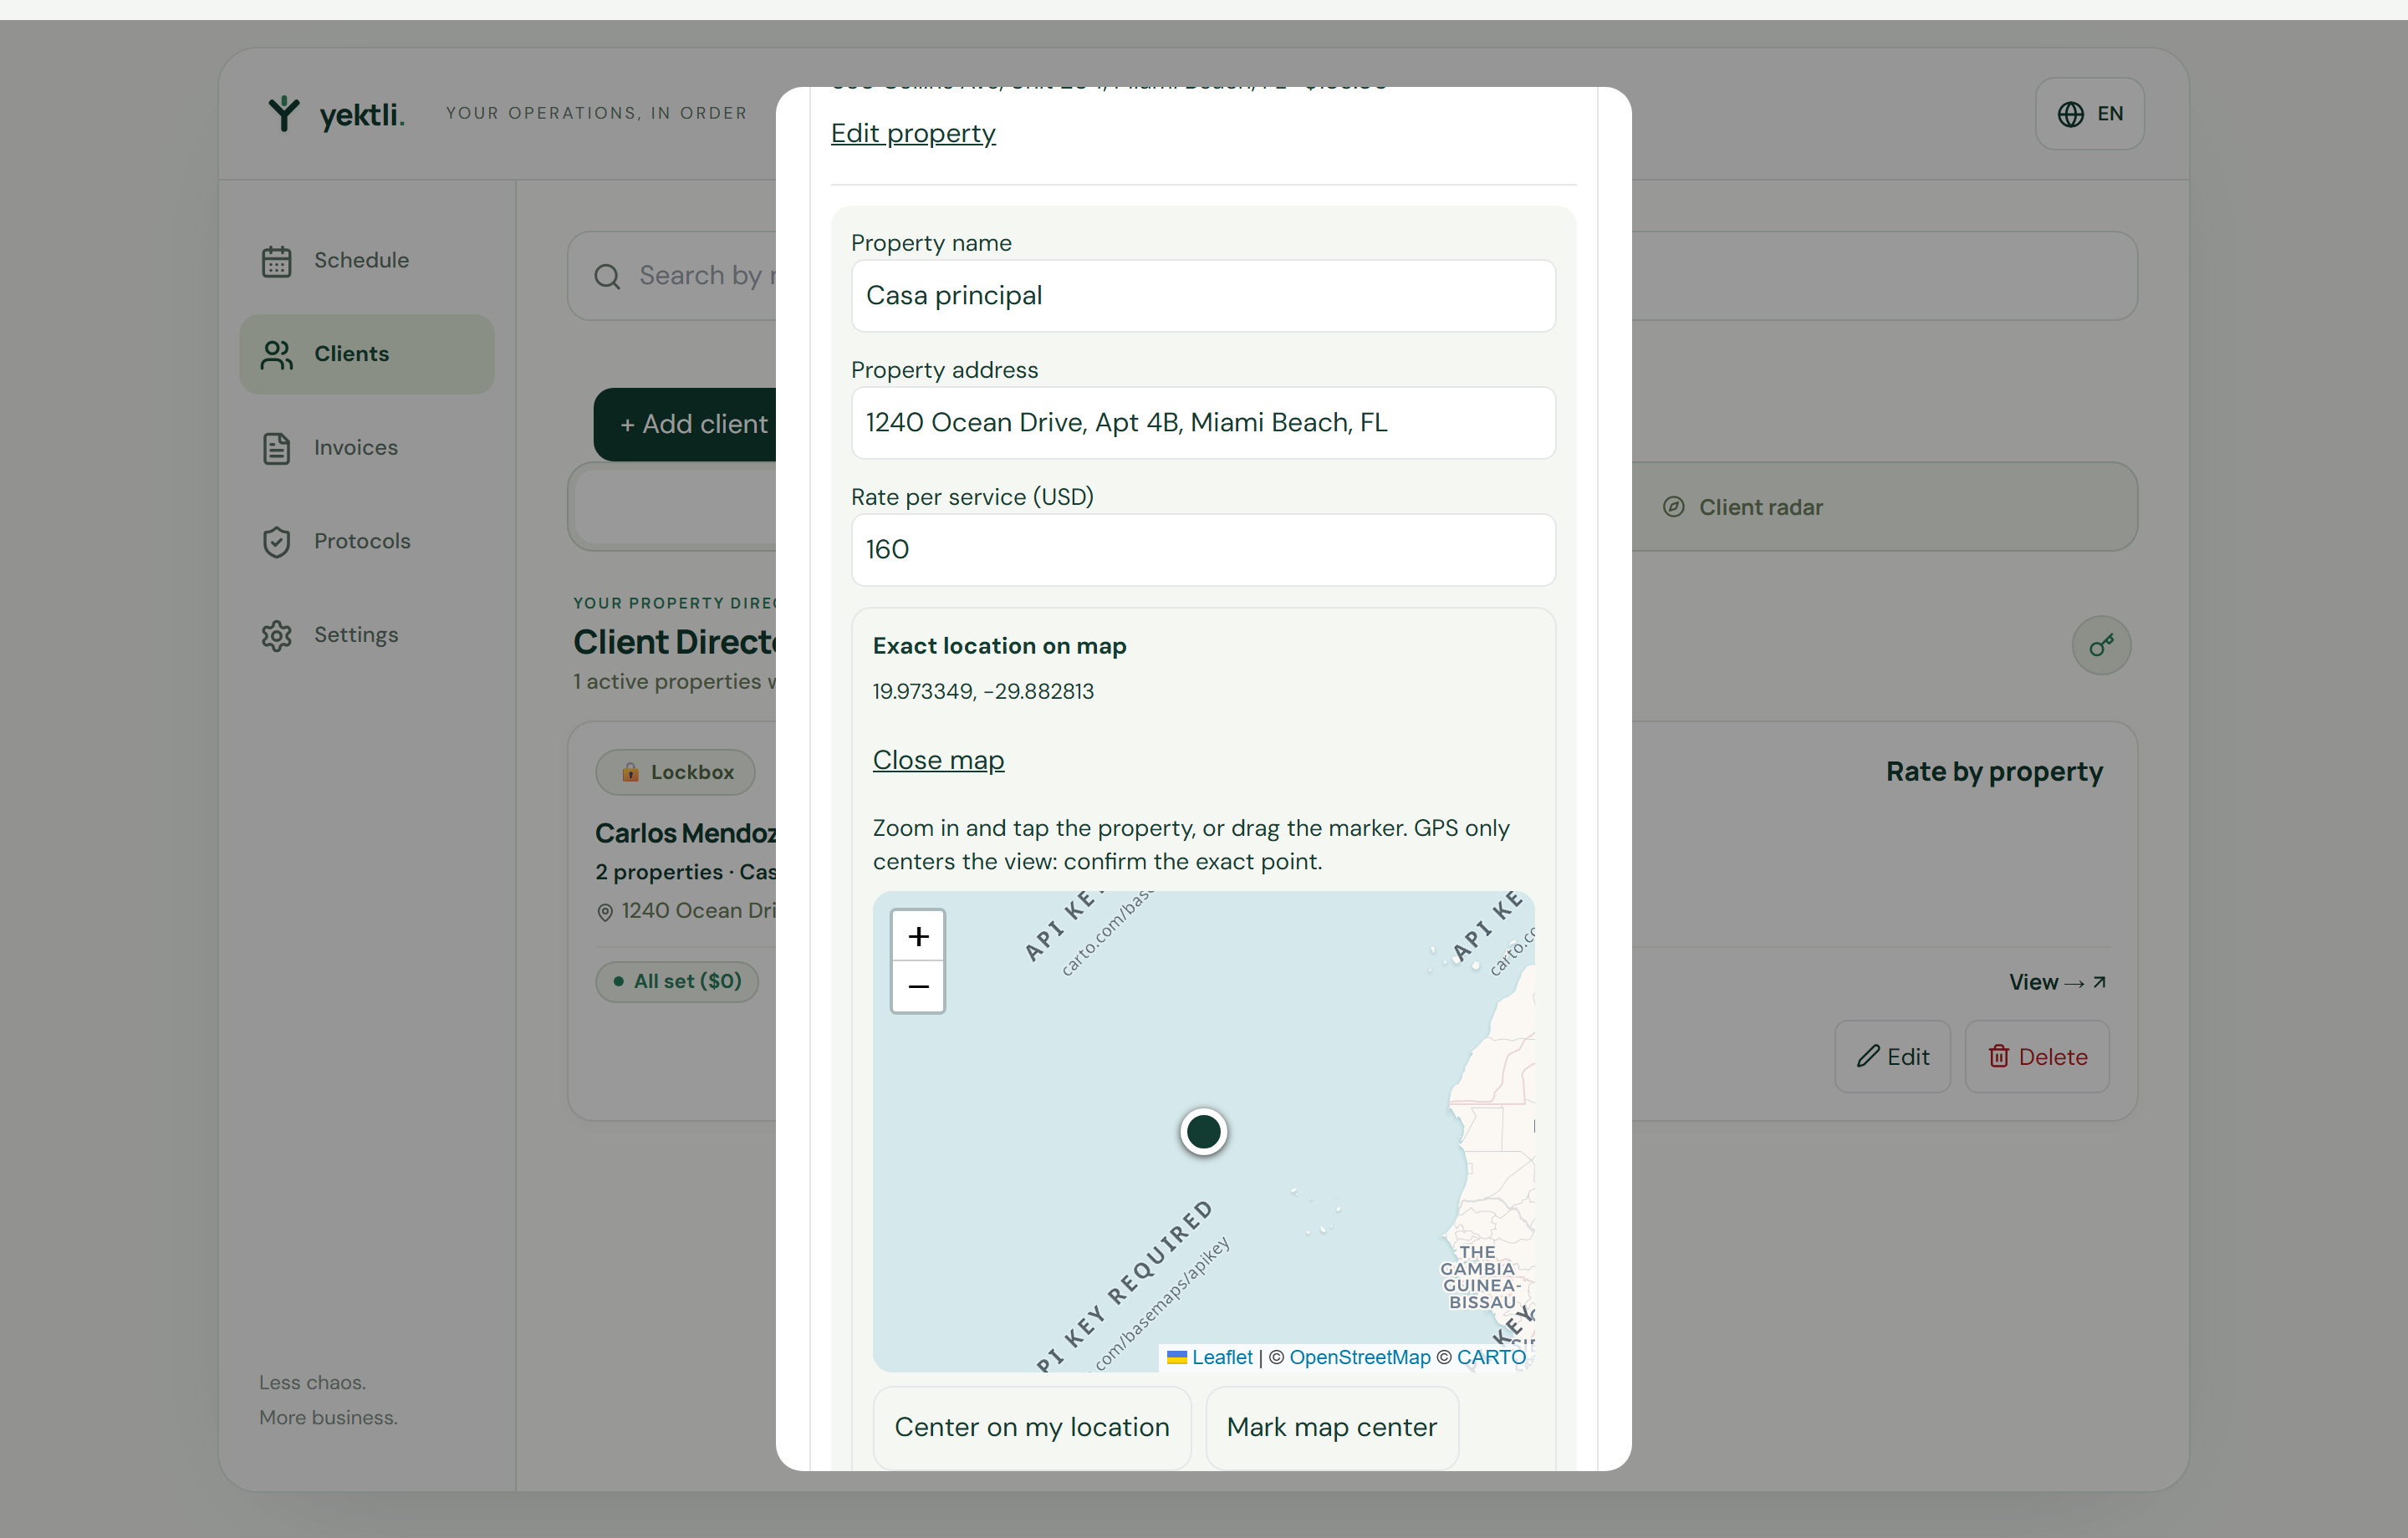Click the search magnifier icon
The image size is (2408, 1538).
[607, 277]
